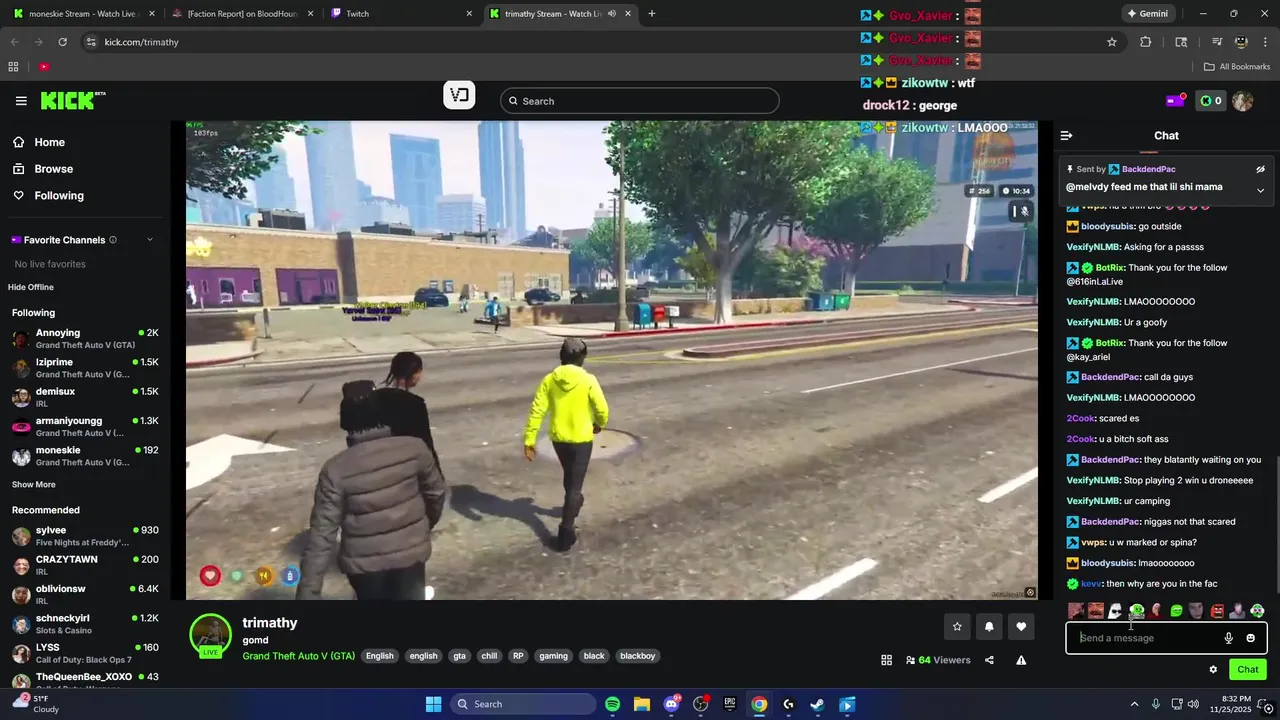Viewport: 1280px width, 720px height.
Task: Select the 'RP' stream tag
Action: coord(518,656)
